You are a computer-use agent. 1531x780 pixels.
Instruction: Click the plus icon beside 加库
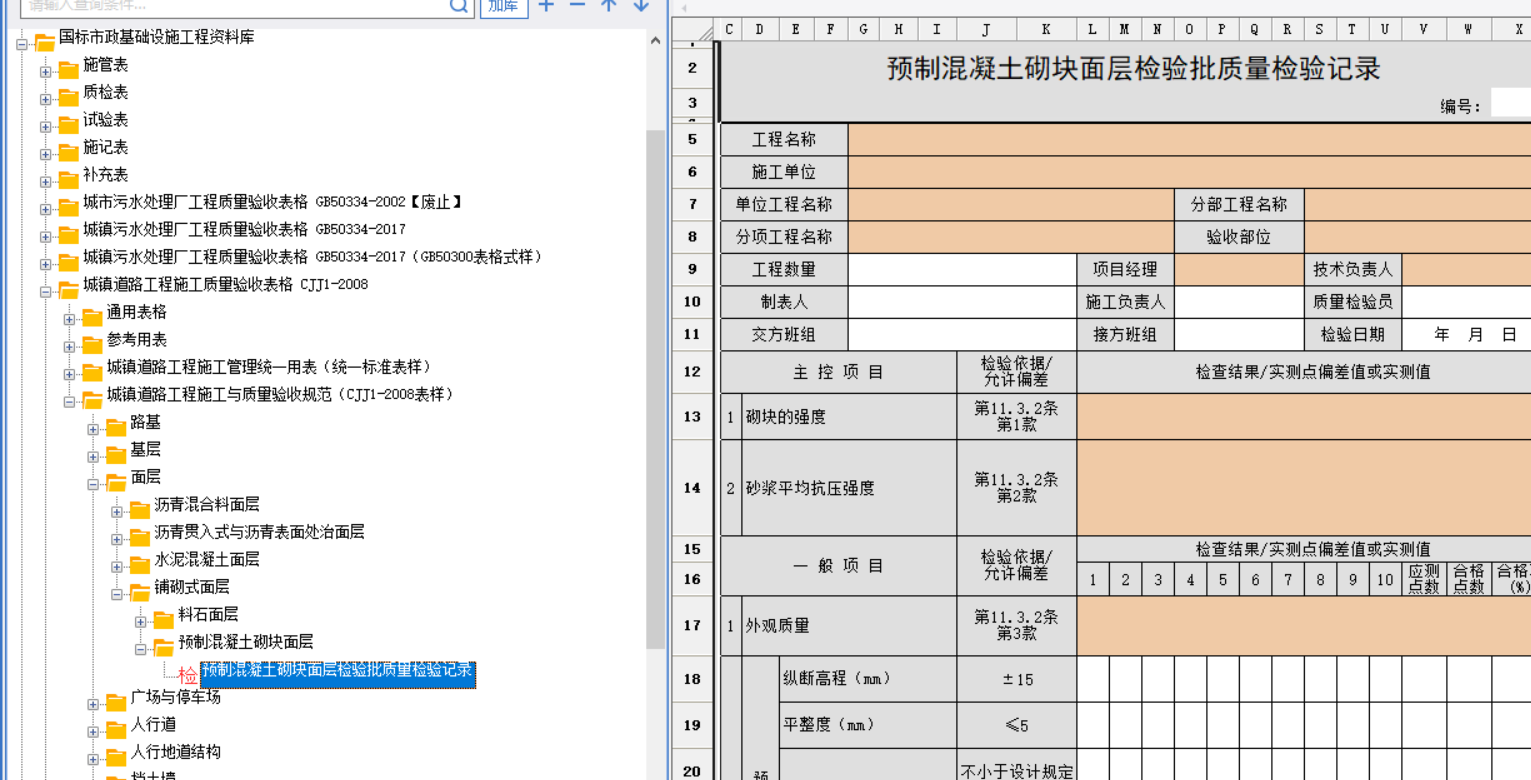click(546, 5)
